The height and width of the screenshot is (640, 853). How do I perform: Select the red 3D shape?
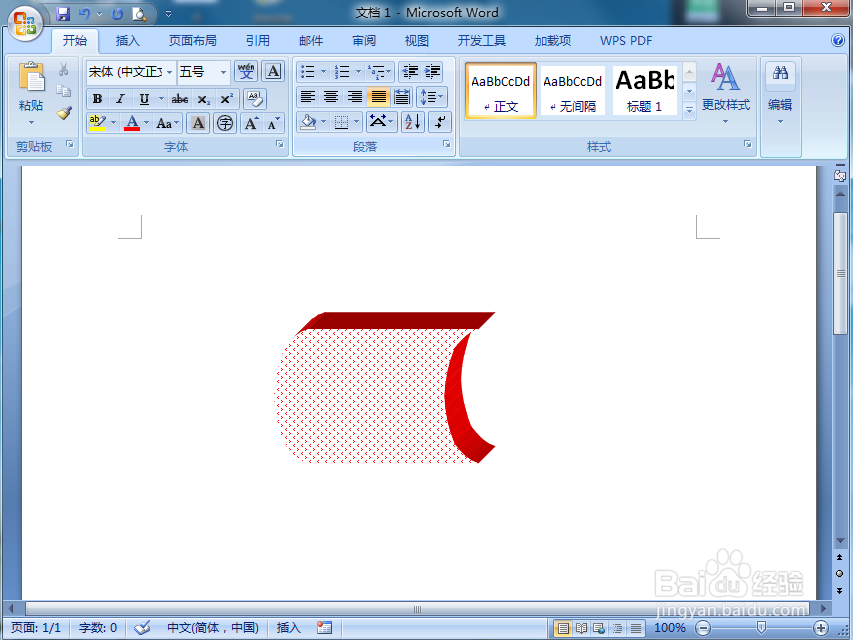pos(385,387)
